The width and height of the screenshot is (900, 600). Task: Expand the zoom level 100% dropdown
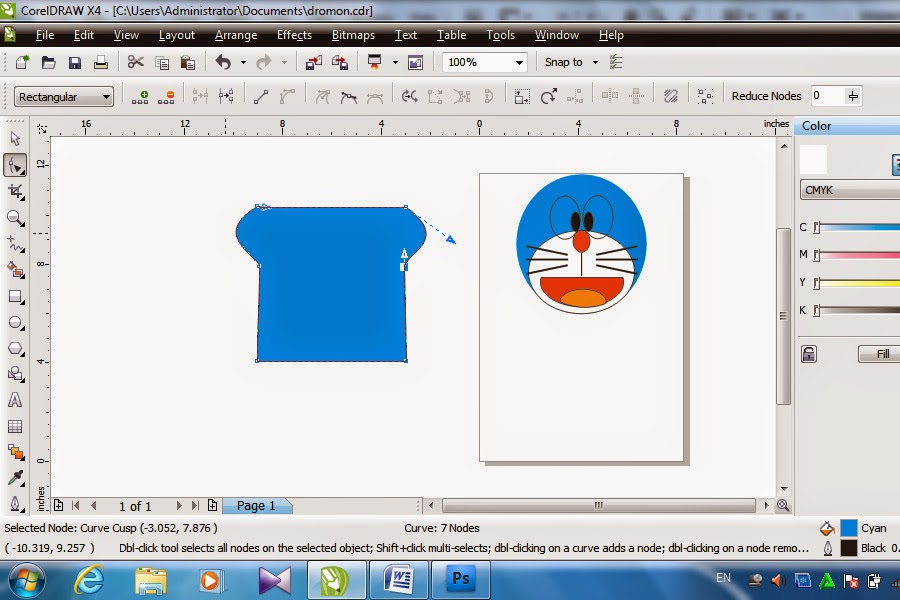click(x=519, y=61)
